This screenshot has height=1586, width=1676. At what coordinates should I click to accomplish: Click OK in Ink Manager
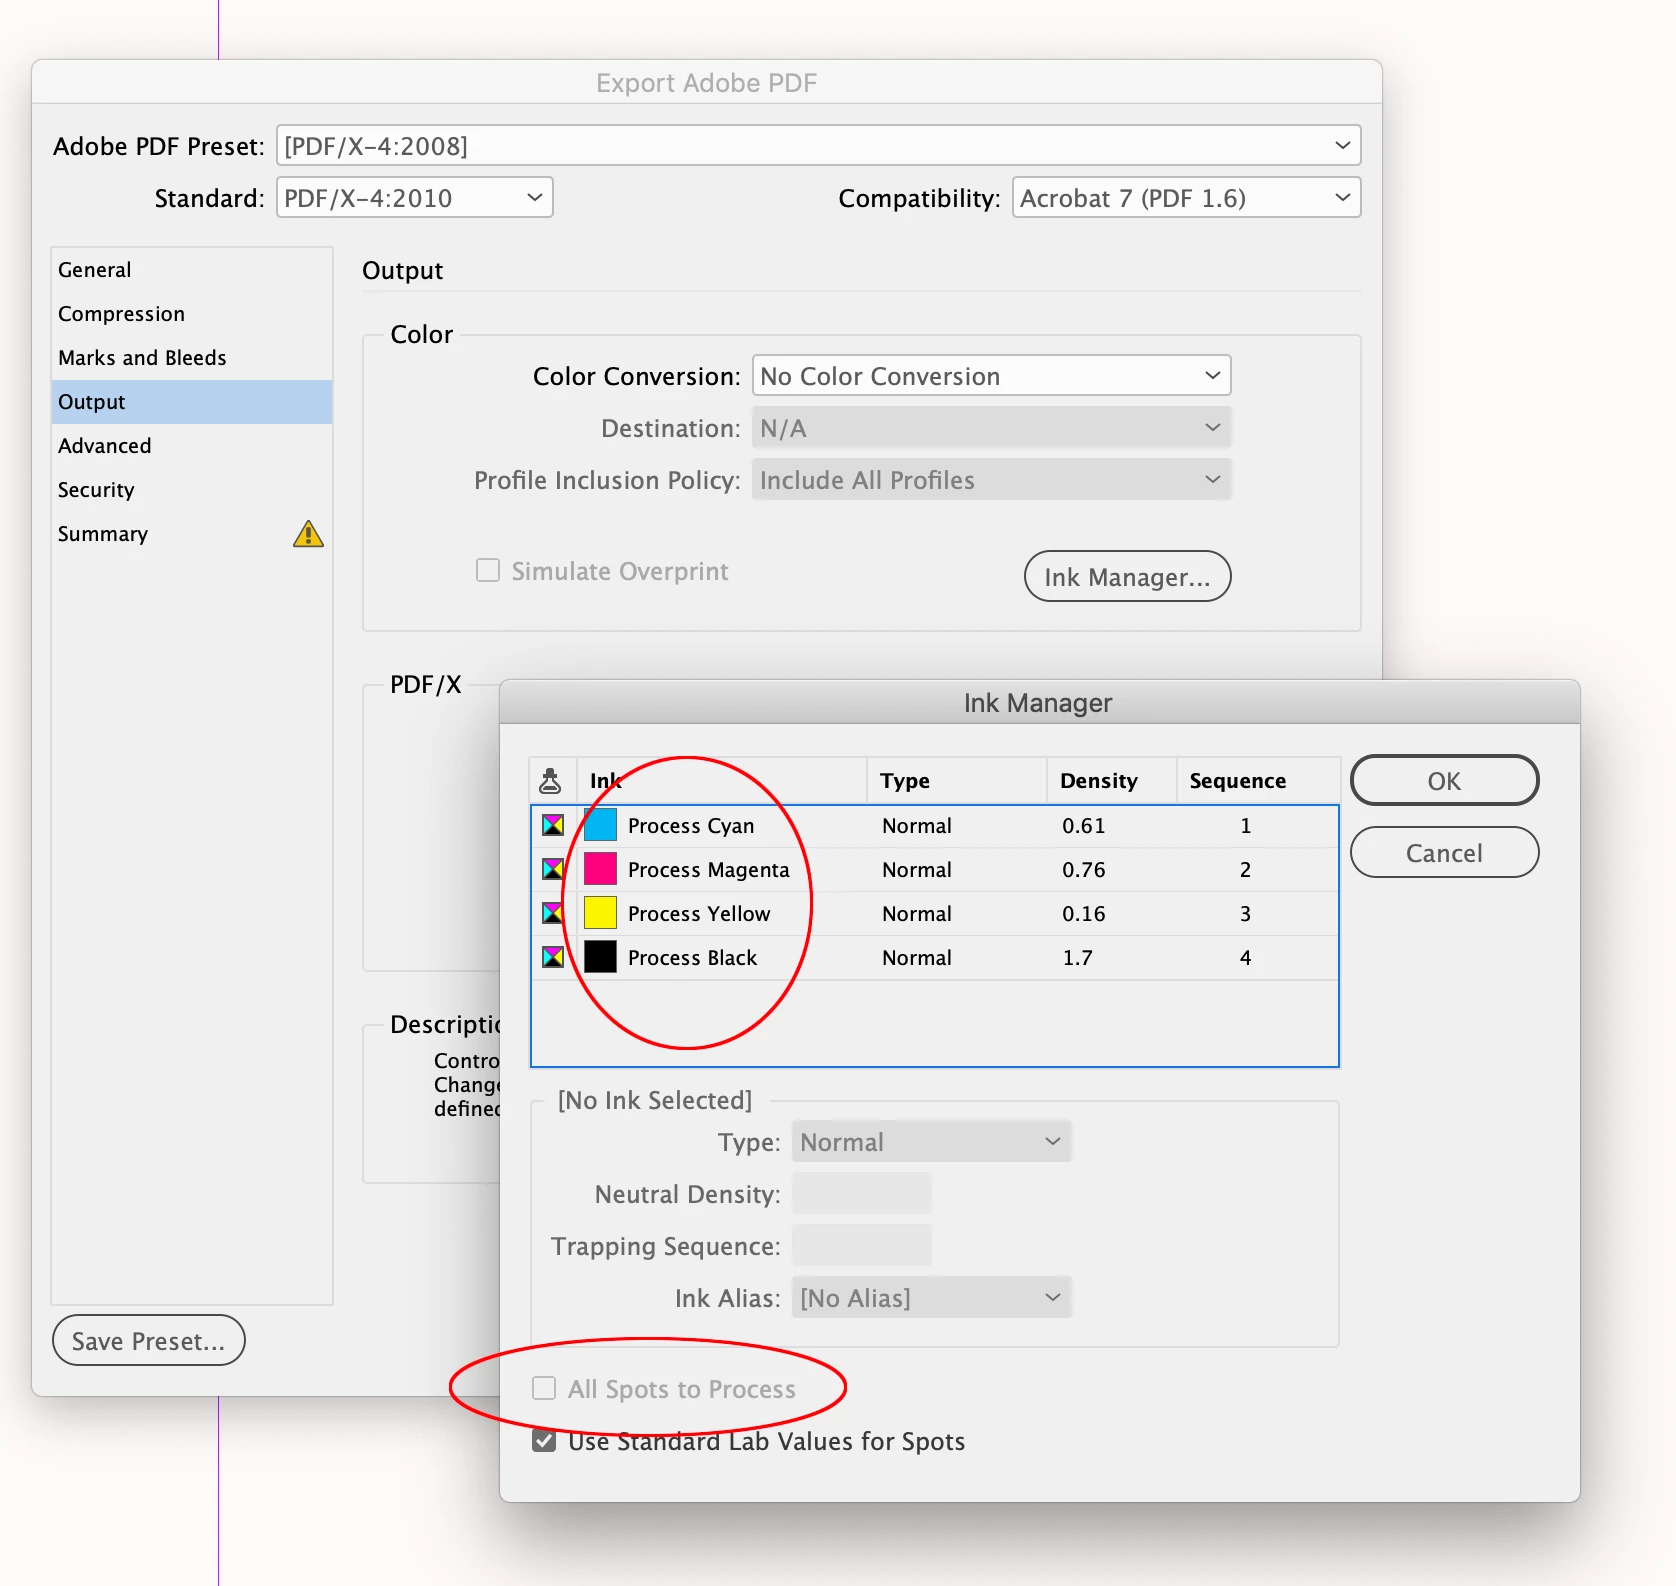1444,780
